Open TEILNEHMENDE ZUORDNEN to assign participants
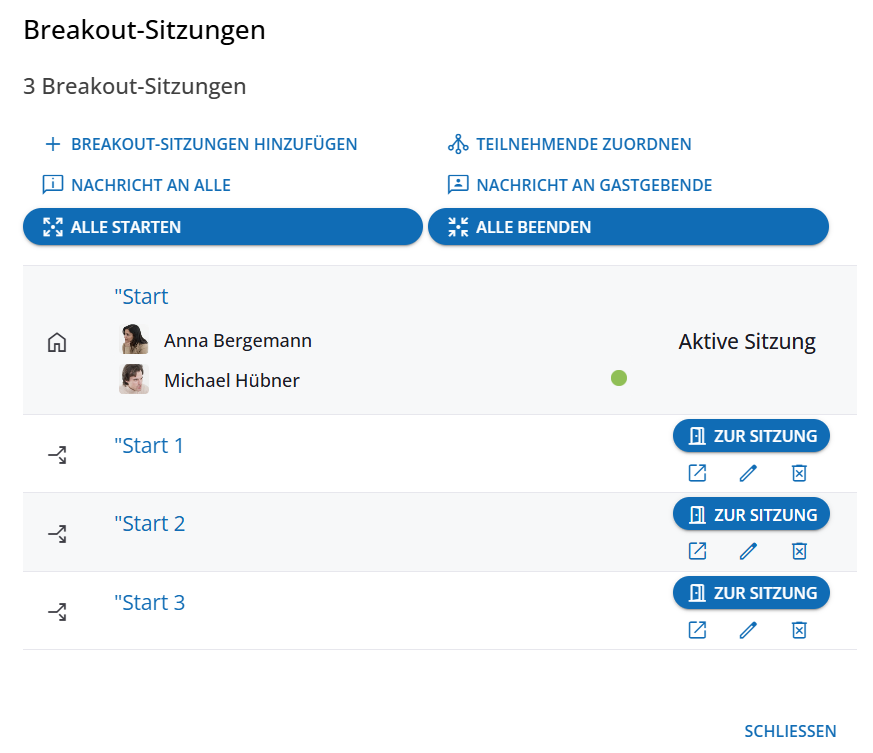The image size is (873, 753). (x=570, y=144)
